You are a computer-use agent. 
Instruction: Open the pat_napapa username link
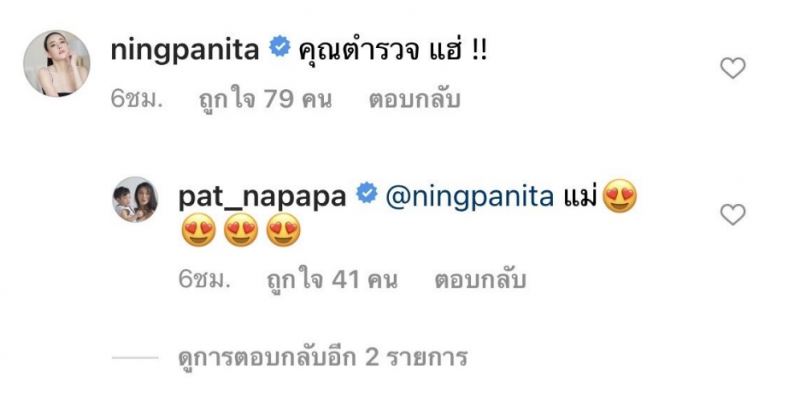click(262, 198)
